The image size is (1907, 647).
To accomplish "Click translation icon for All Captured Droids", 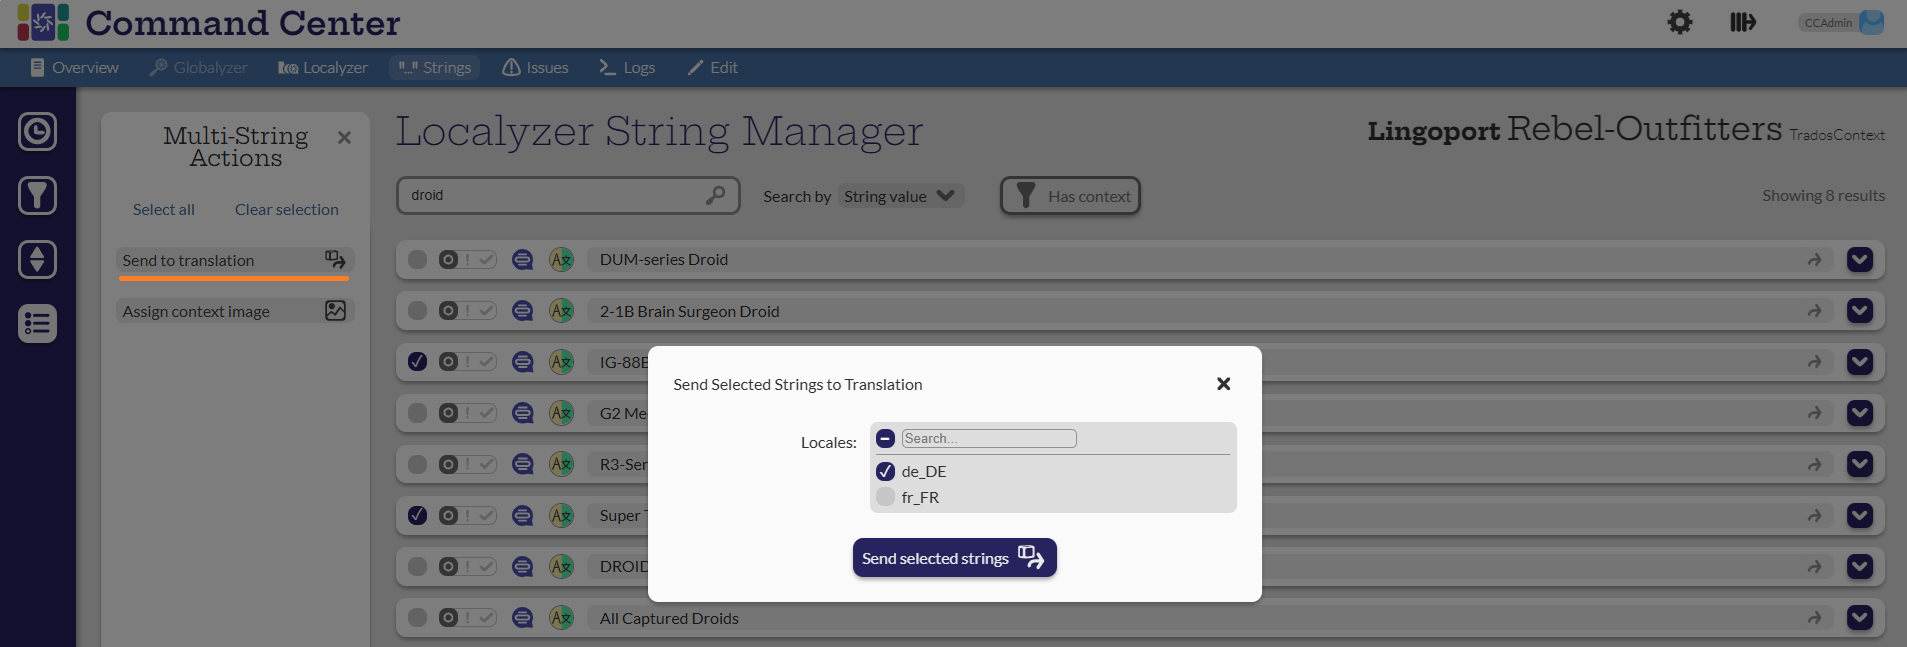I will click(x=561, y=618).
